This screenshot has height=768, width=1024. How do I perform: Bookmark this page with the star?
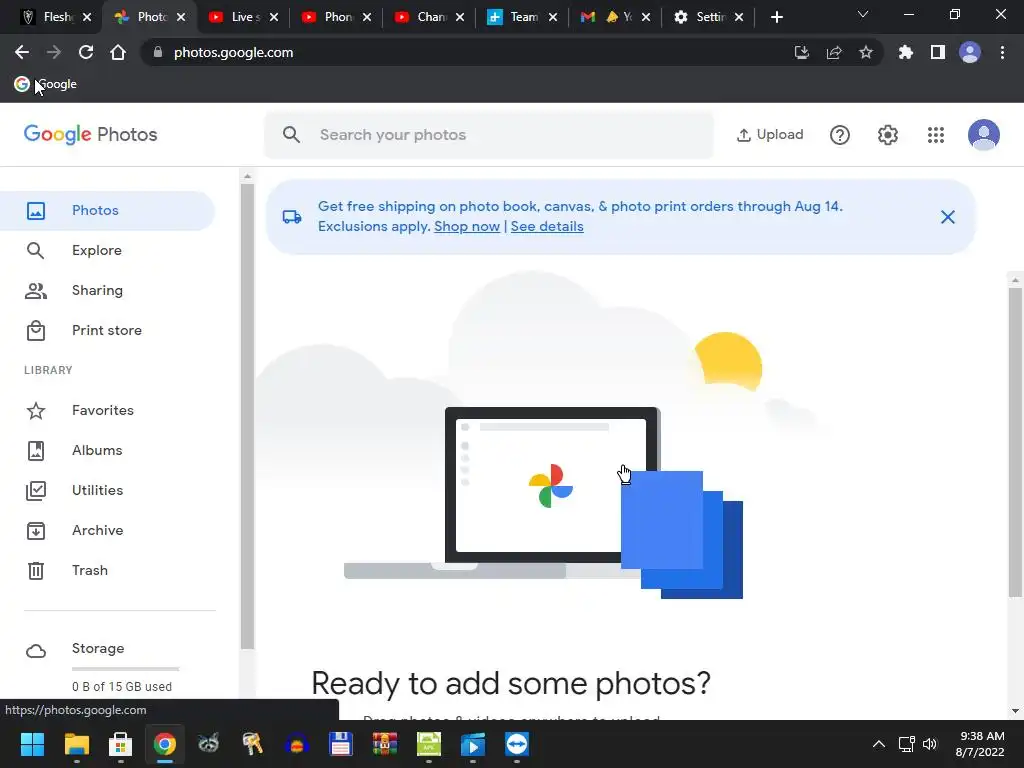coord(866,52)
